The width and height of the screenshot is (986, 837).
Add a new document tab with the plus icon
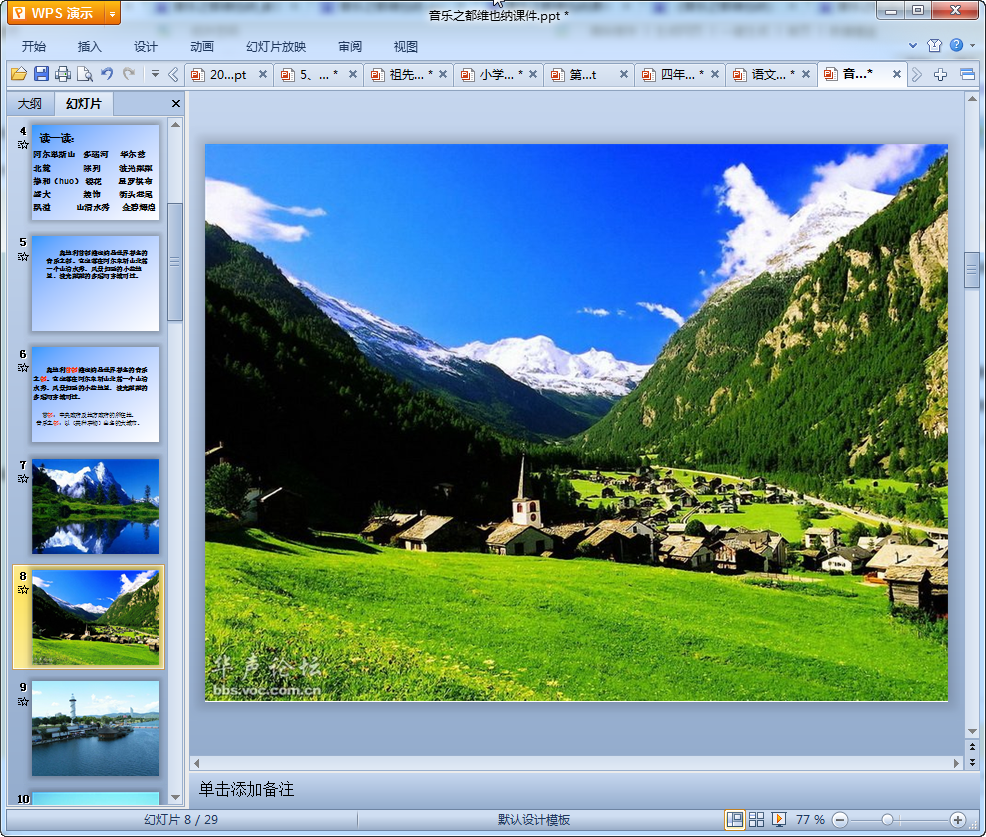[x=940, y=75]
